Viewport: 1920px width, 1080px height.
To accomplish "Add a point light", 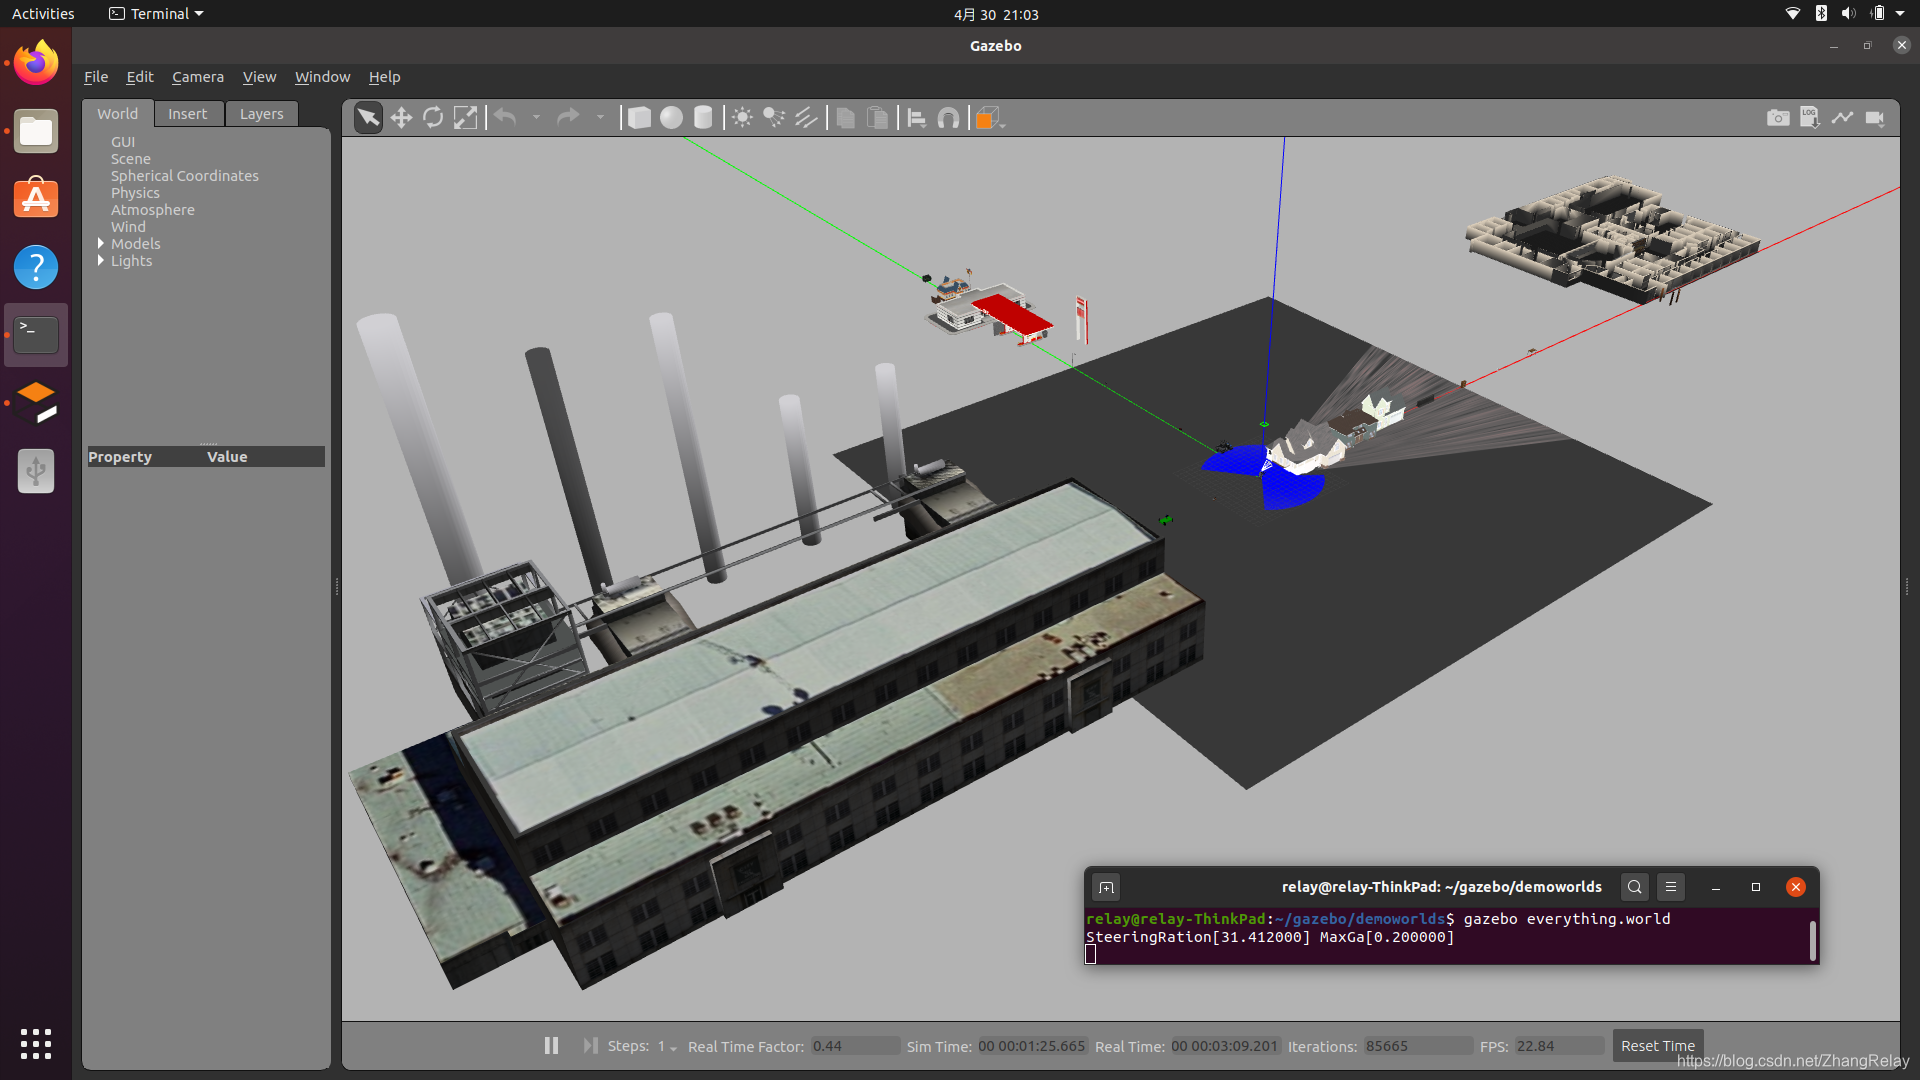I will [742, 118].
